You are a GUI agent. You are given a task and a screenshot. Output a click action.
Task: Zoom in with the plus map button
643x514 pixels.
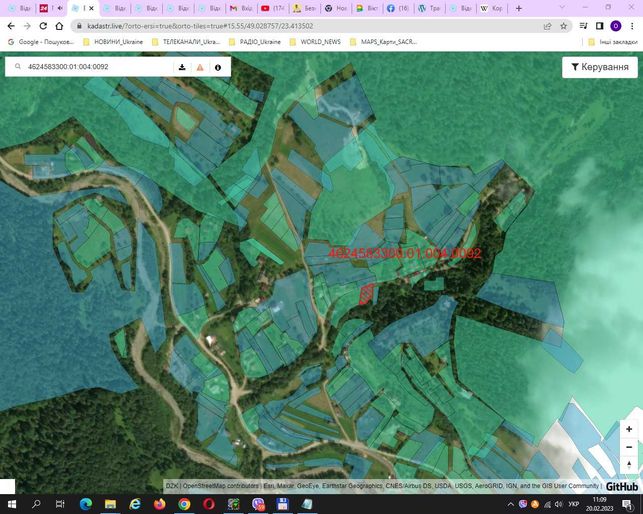coord(629,429)
